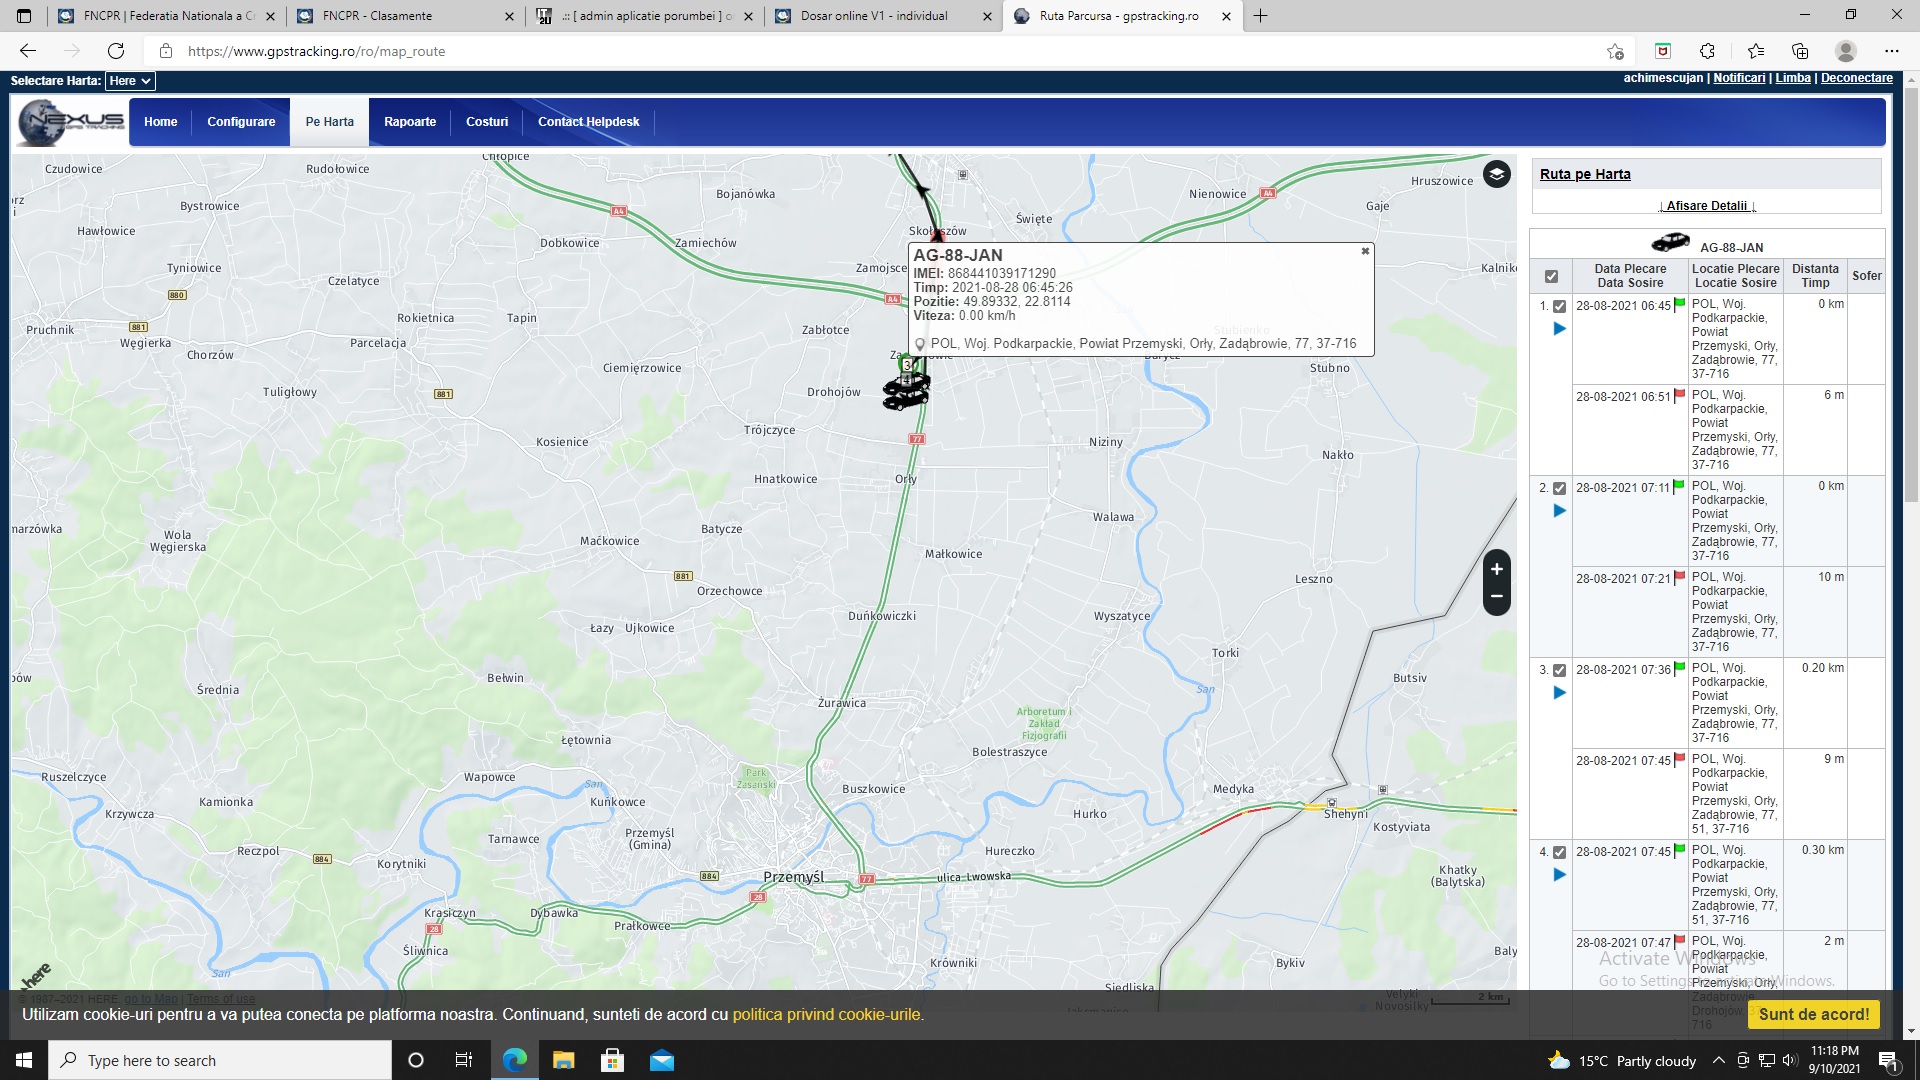Open the Rapoarte menu tab
The image size is (1920, 1080).
tap(410, 122)
